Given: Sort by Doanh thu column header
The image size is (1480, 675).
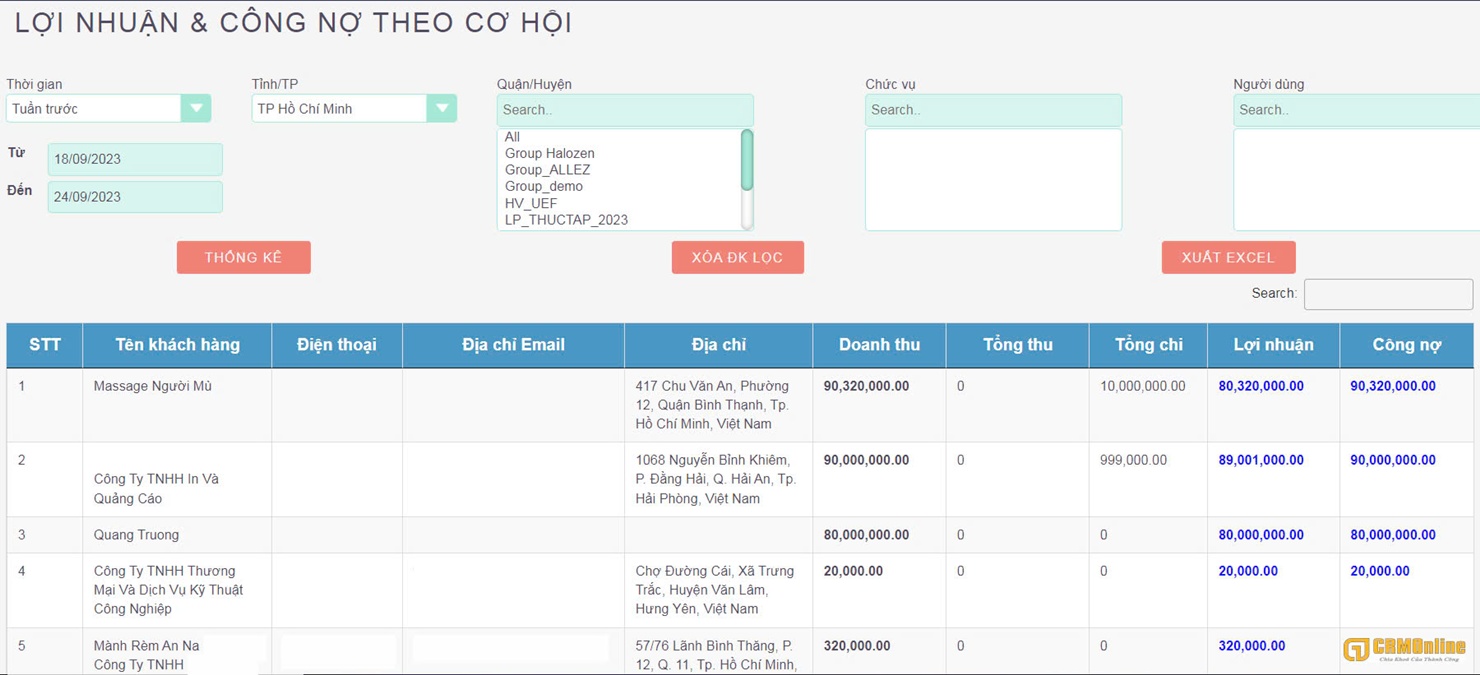Looking at the screenshot, I should (x=879, y=345).
